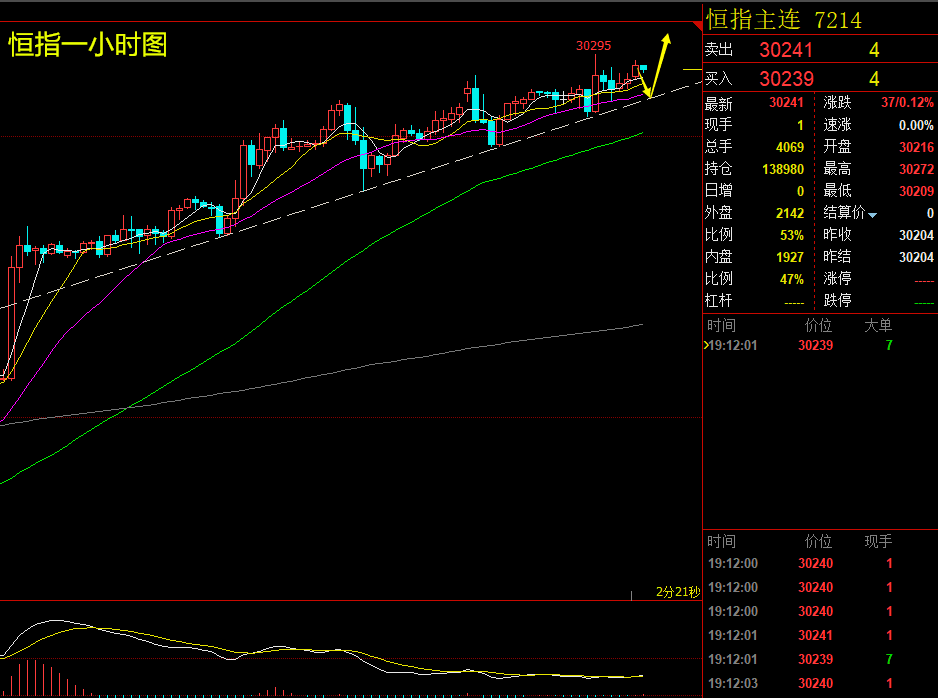
Task: Click the 跌停 label
Action: tap(838, 300)
